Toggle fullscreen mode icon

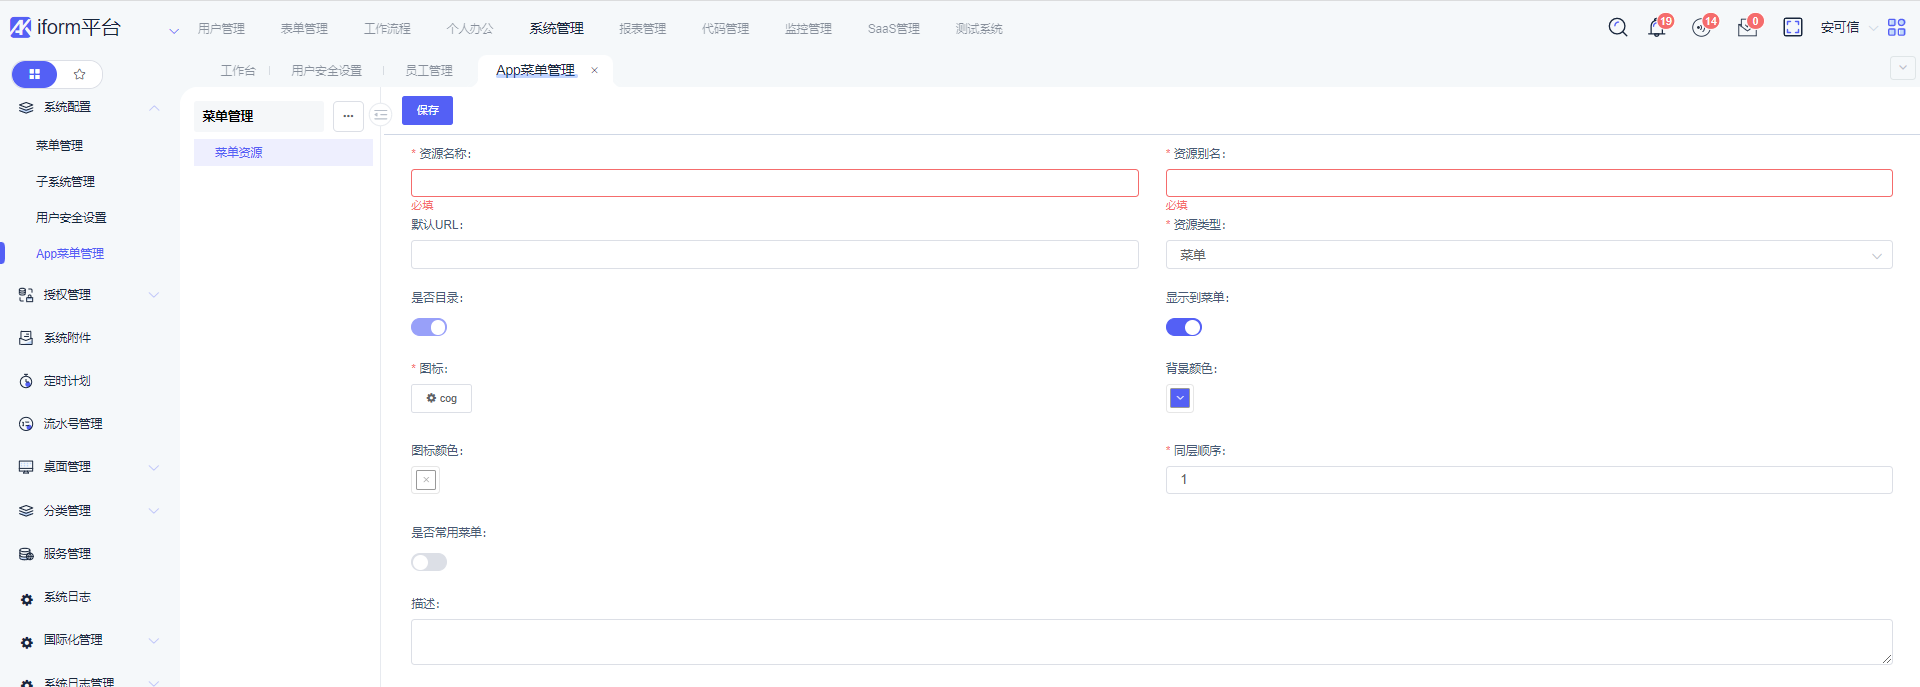tap(1792, 28)
